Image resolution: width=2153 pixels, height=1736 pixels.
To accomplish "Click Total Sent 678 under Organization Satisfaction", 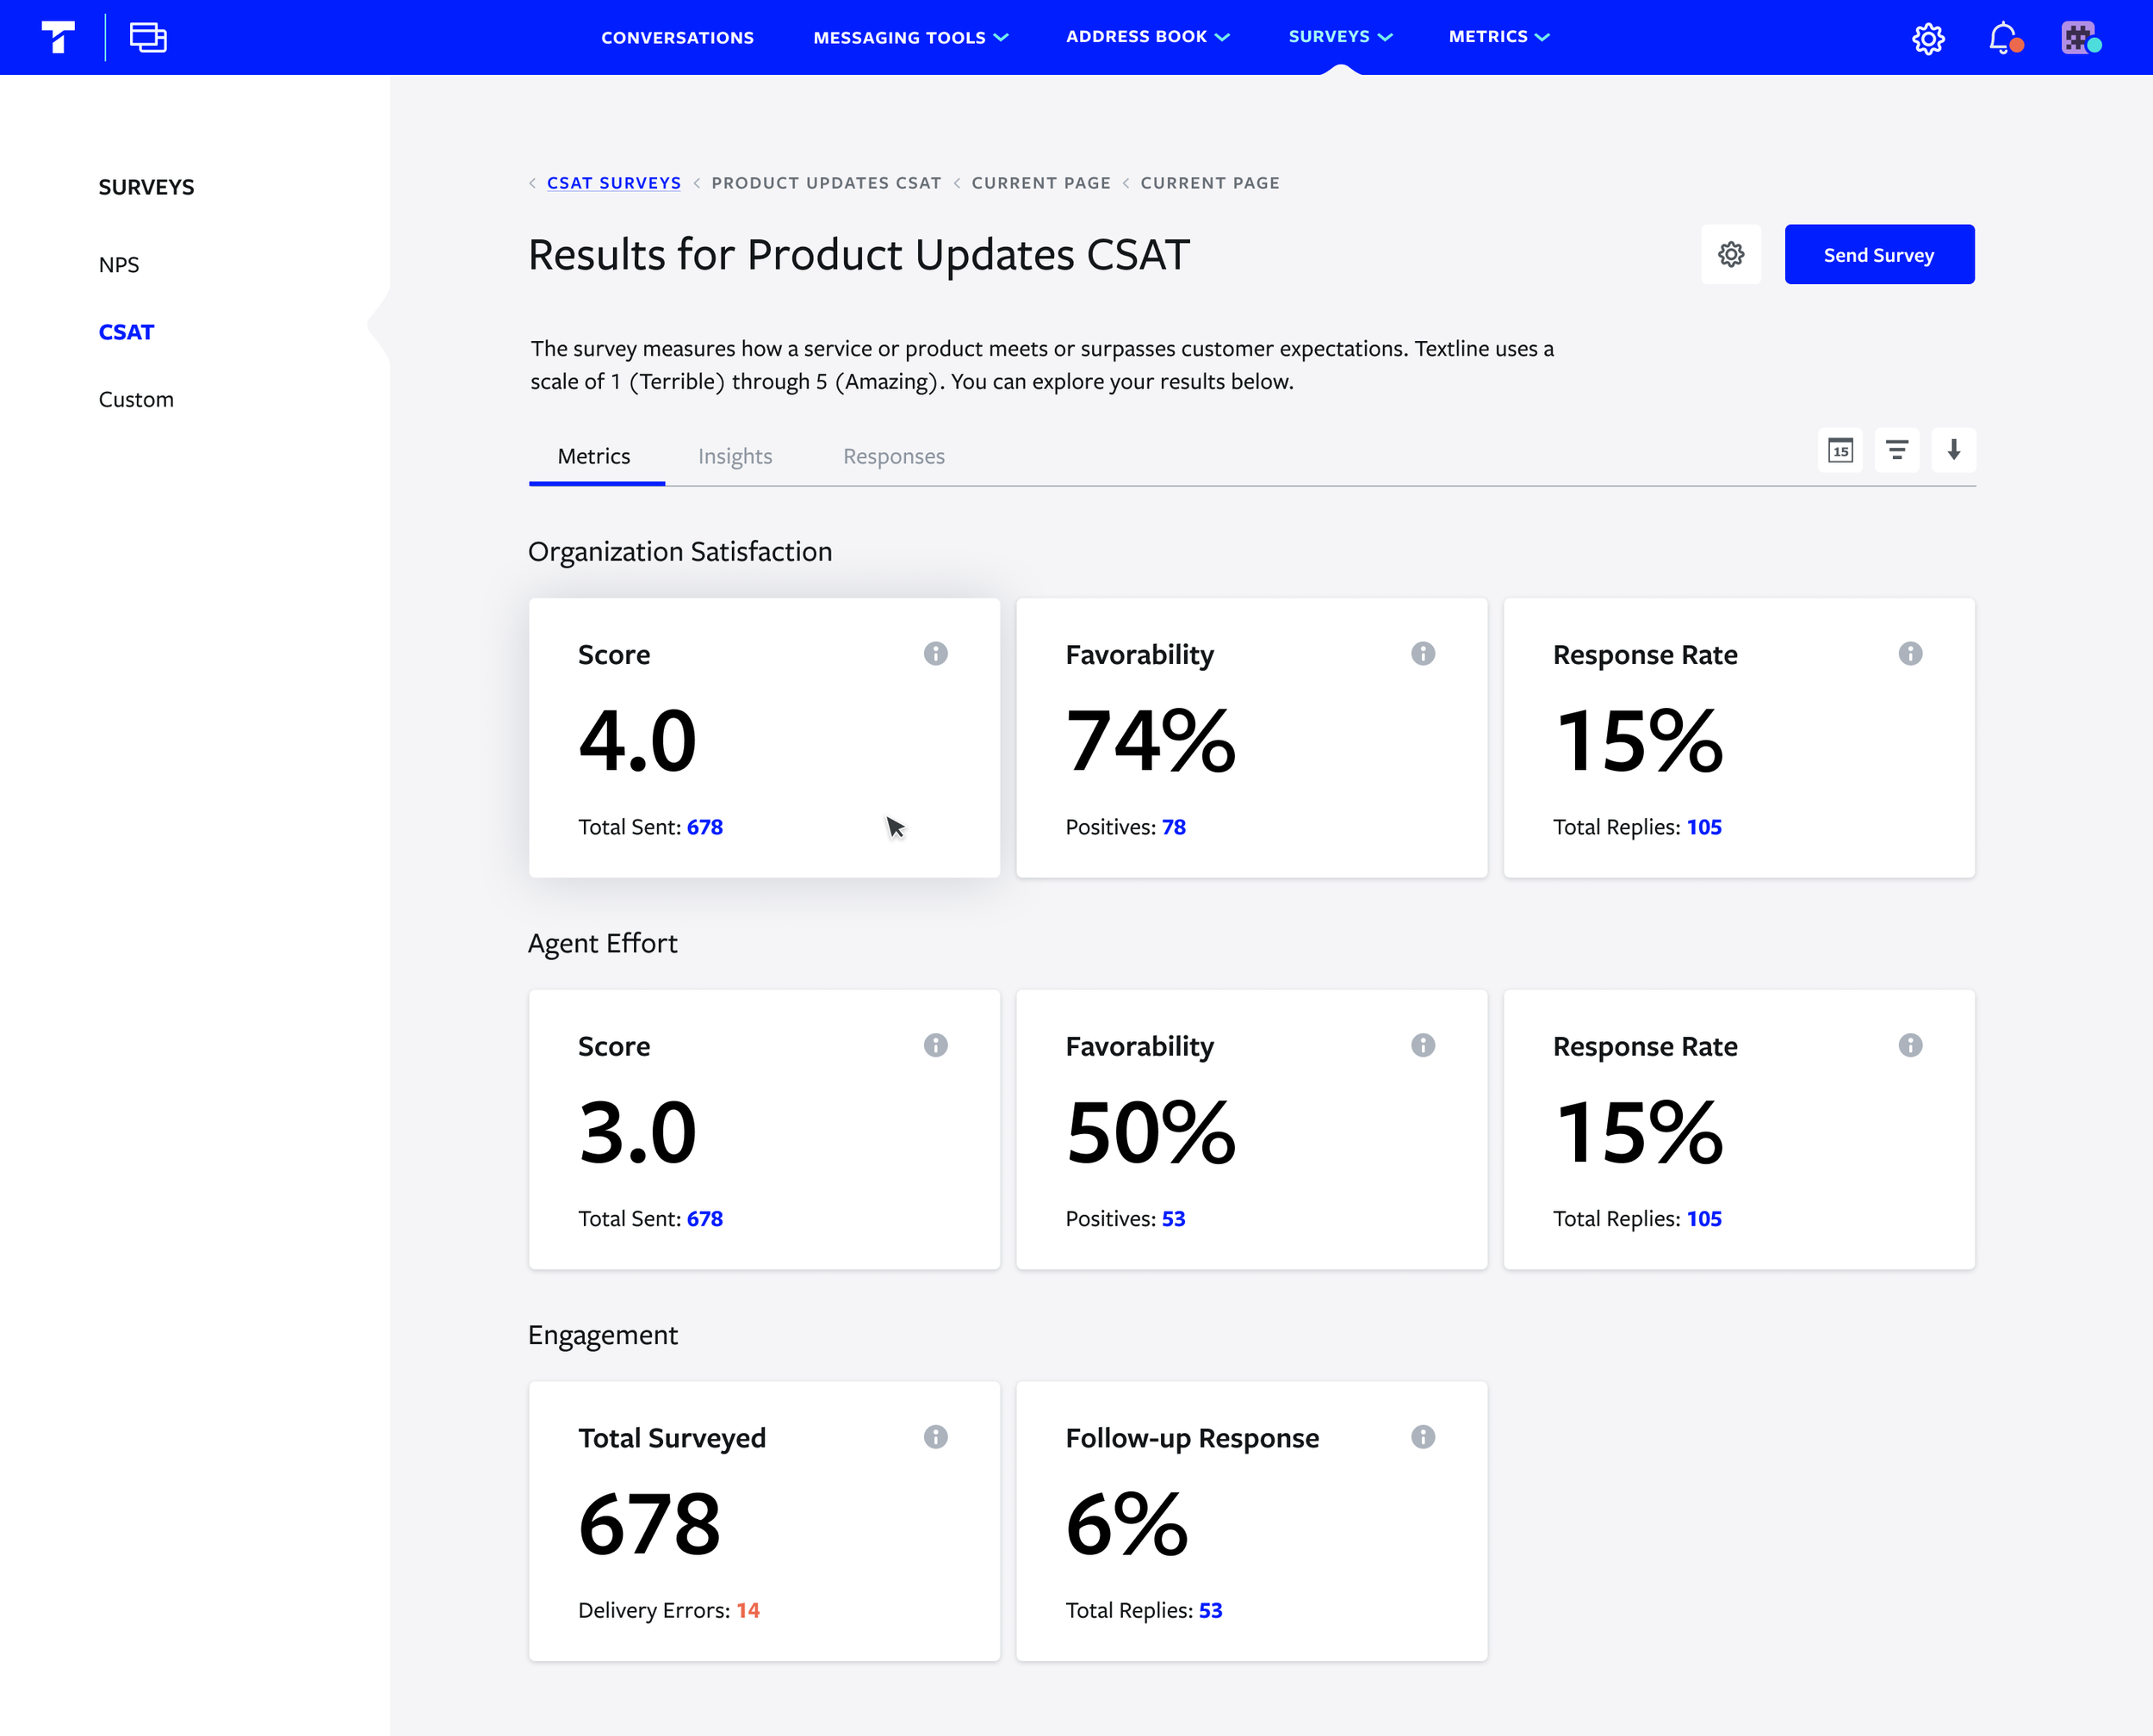I will tap(704, 827).
